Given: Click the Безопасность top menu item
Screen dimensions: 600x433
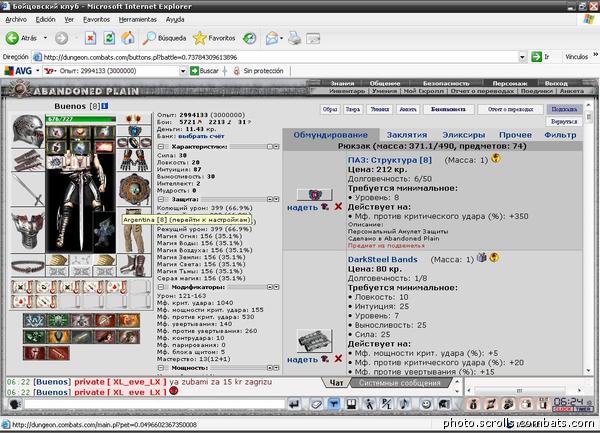Looking at the screenshot, I should pos(446,83).
